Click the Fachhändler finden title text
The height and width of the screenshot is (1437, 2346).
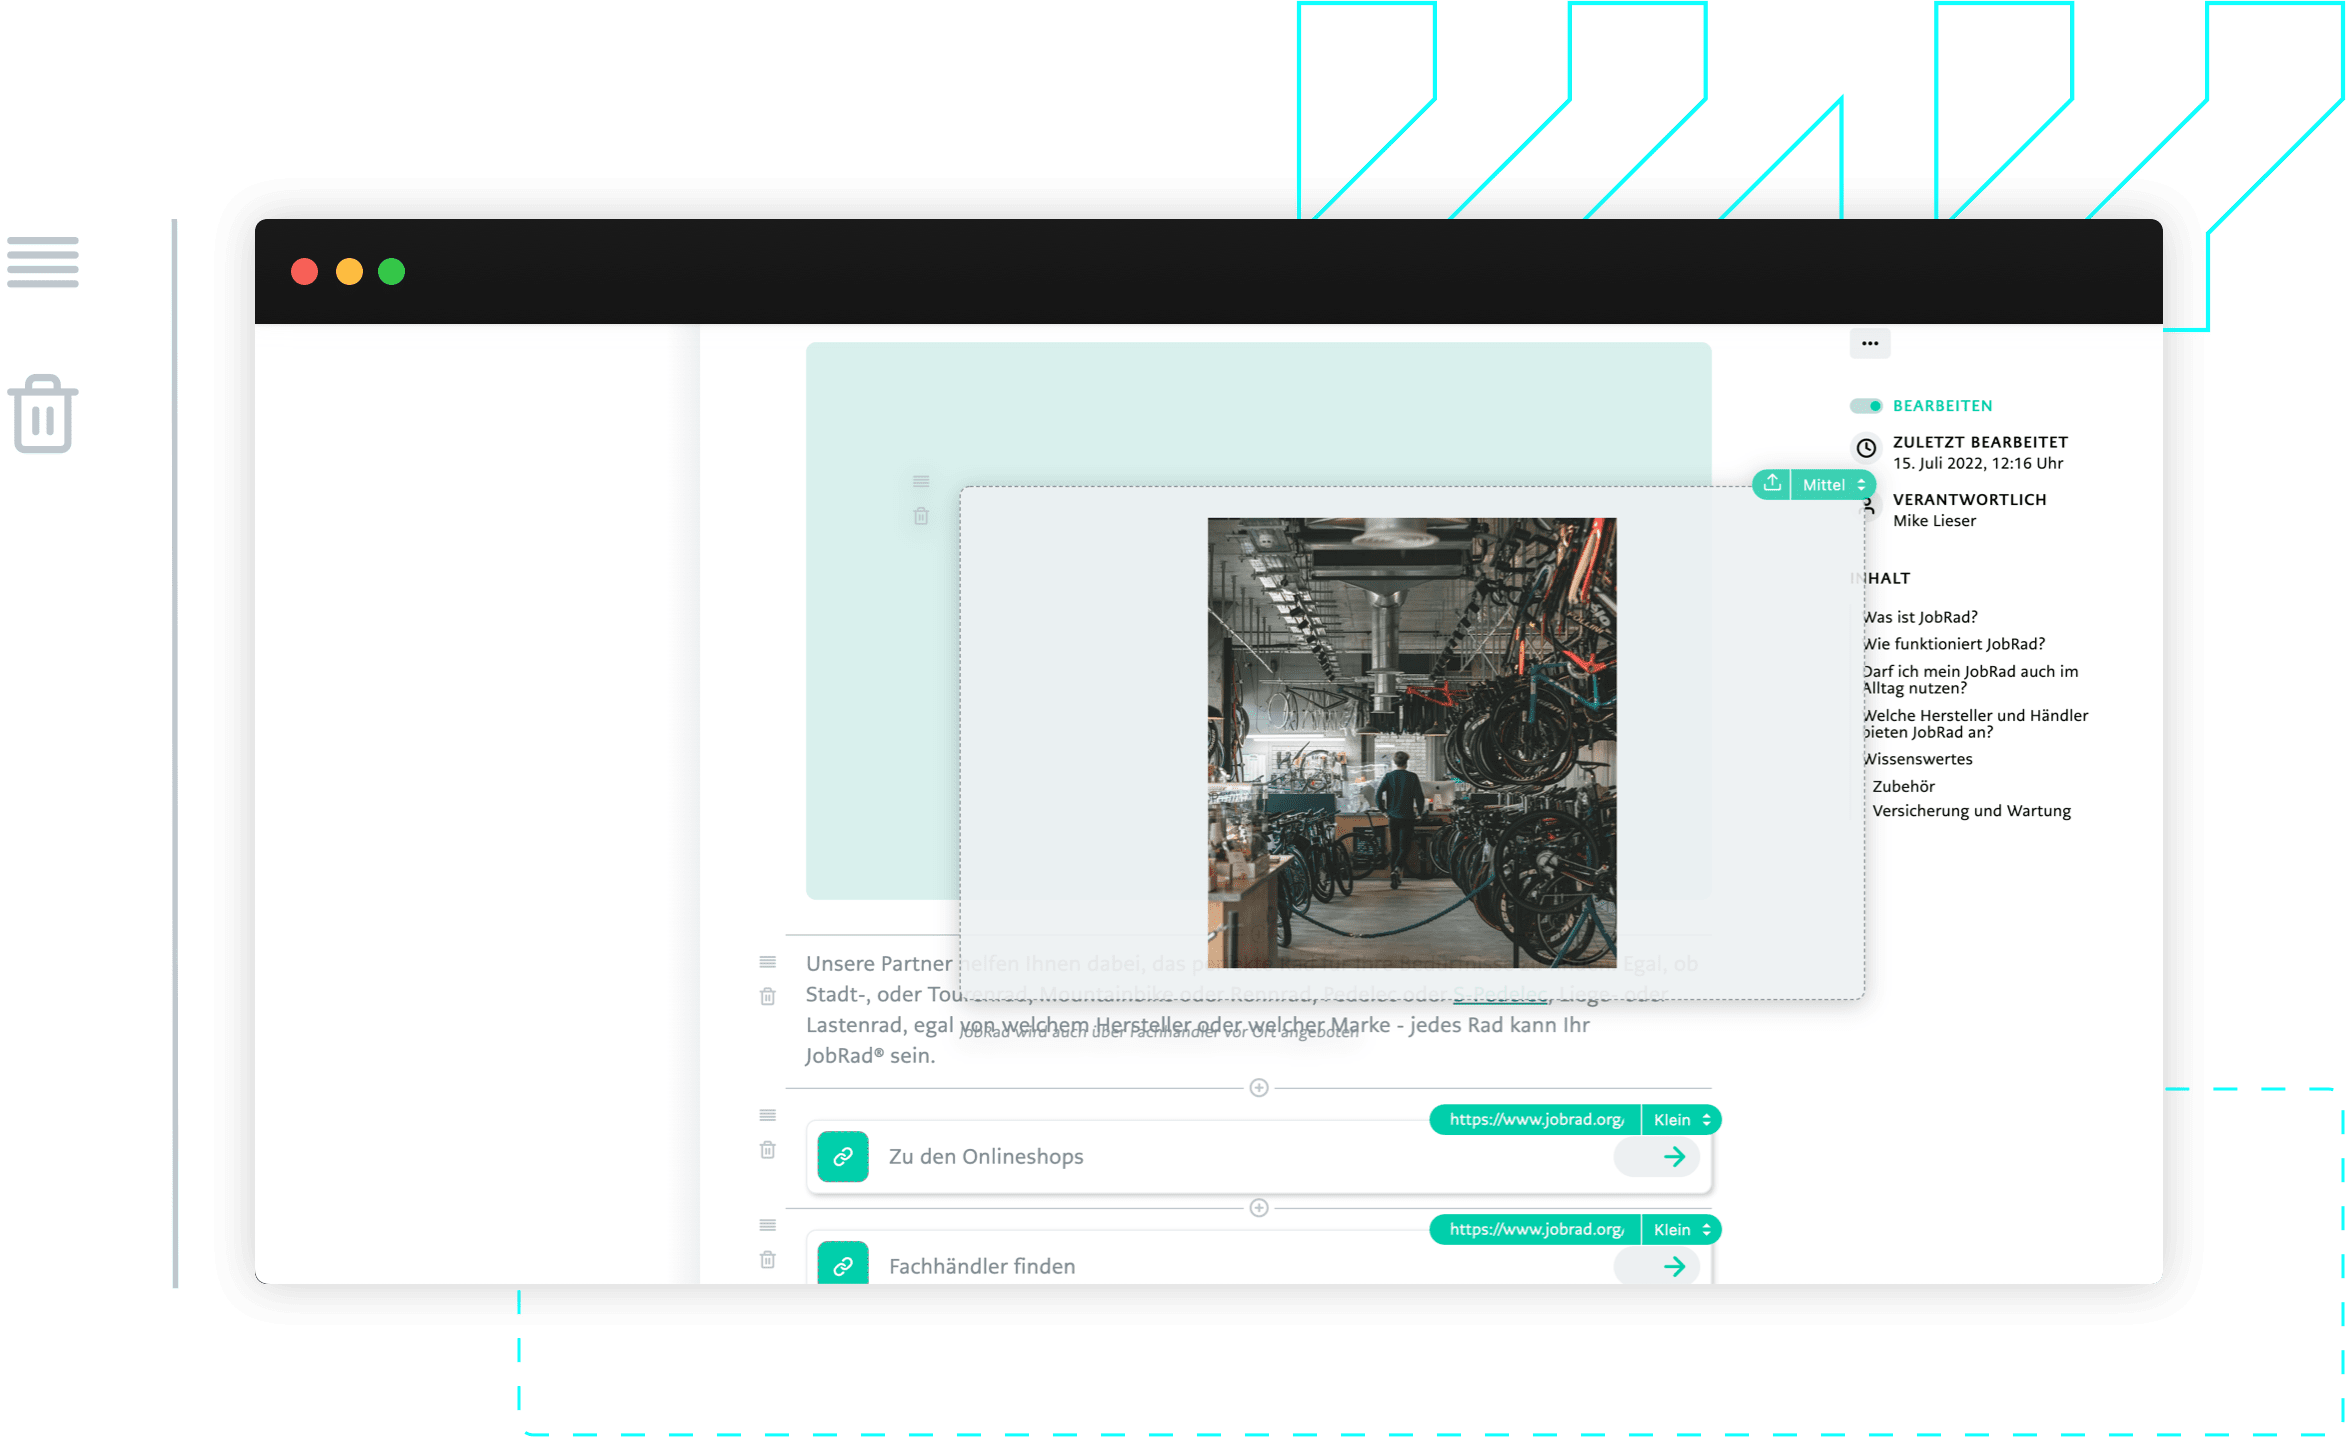point(981,1266)
